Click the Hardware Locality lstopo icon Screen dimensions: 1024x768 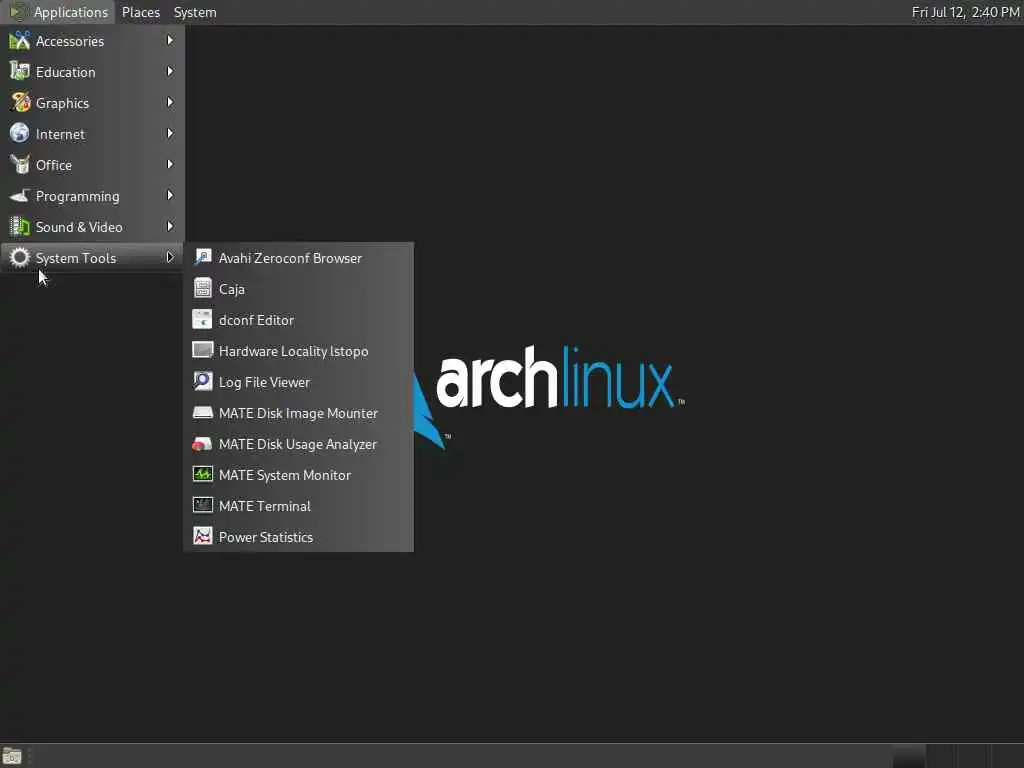pos(202,351)
